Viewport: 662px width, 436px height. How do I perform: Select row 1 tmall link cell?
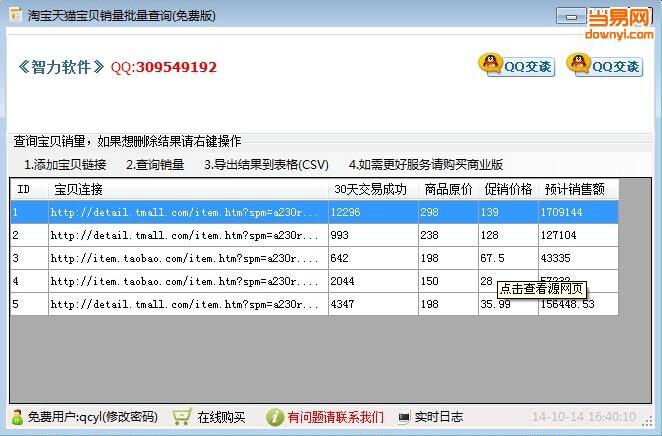(188, 212)
